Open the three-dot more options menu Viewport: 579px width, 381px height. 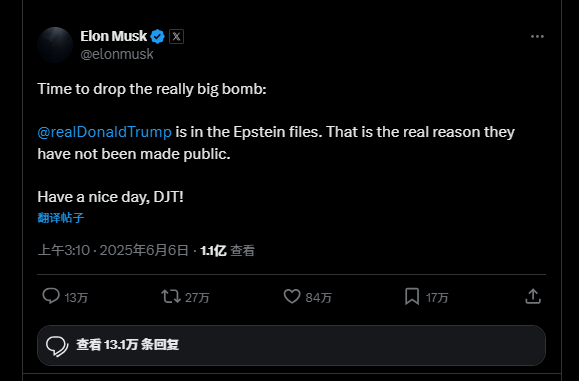pyautogui.click(x=537, y=37)
